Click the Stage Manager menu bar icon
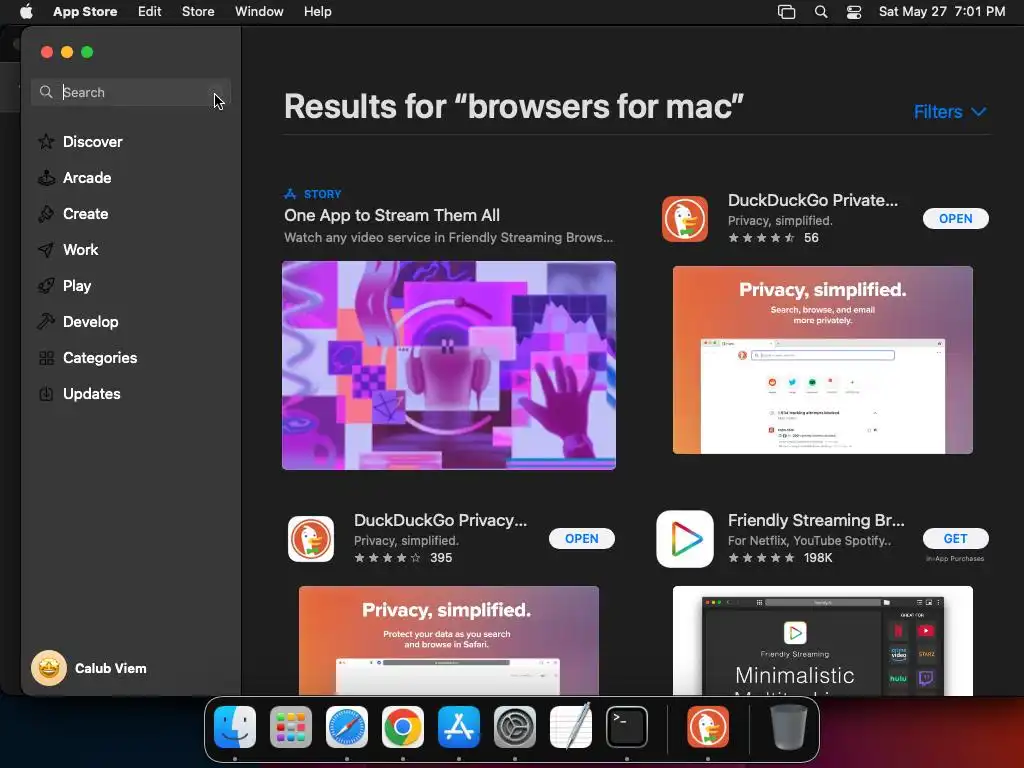The width and height of the screenshot is (1024, 768). click(x=786, y=12)
